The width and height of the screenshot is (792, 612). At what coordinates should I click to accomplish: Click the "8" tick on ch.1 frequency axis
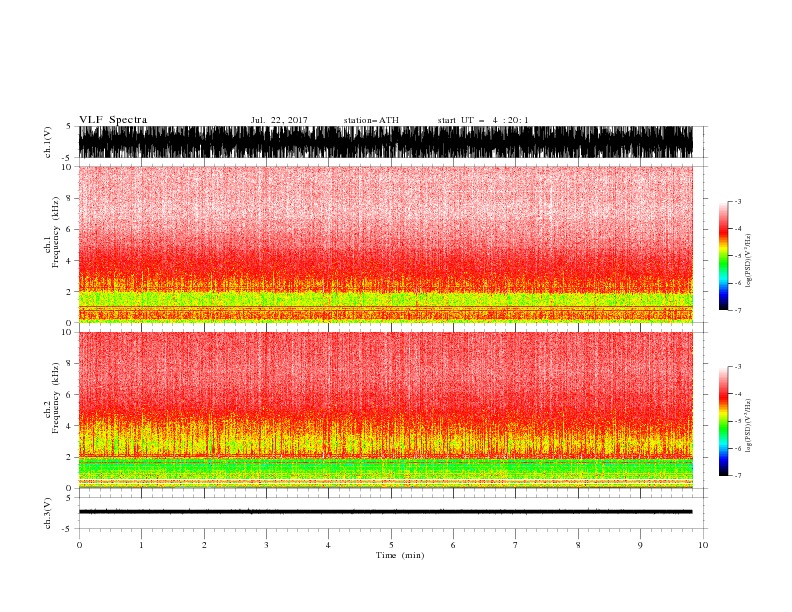[x=69, y=198]
